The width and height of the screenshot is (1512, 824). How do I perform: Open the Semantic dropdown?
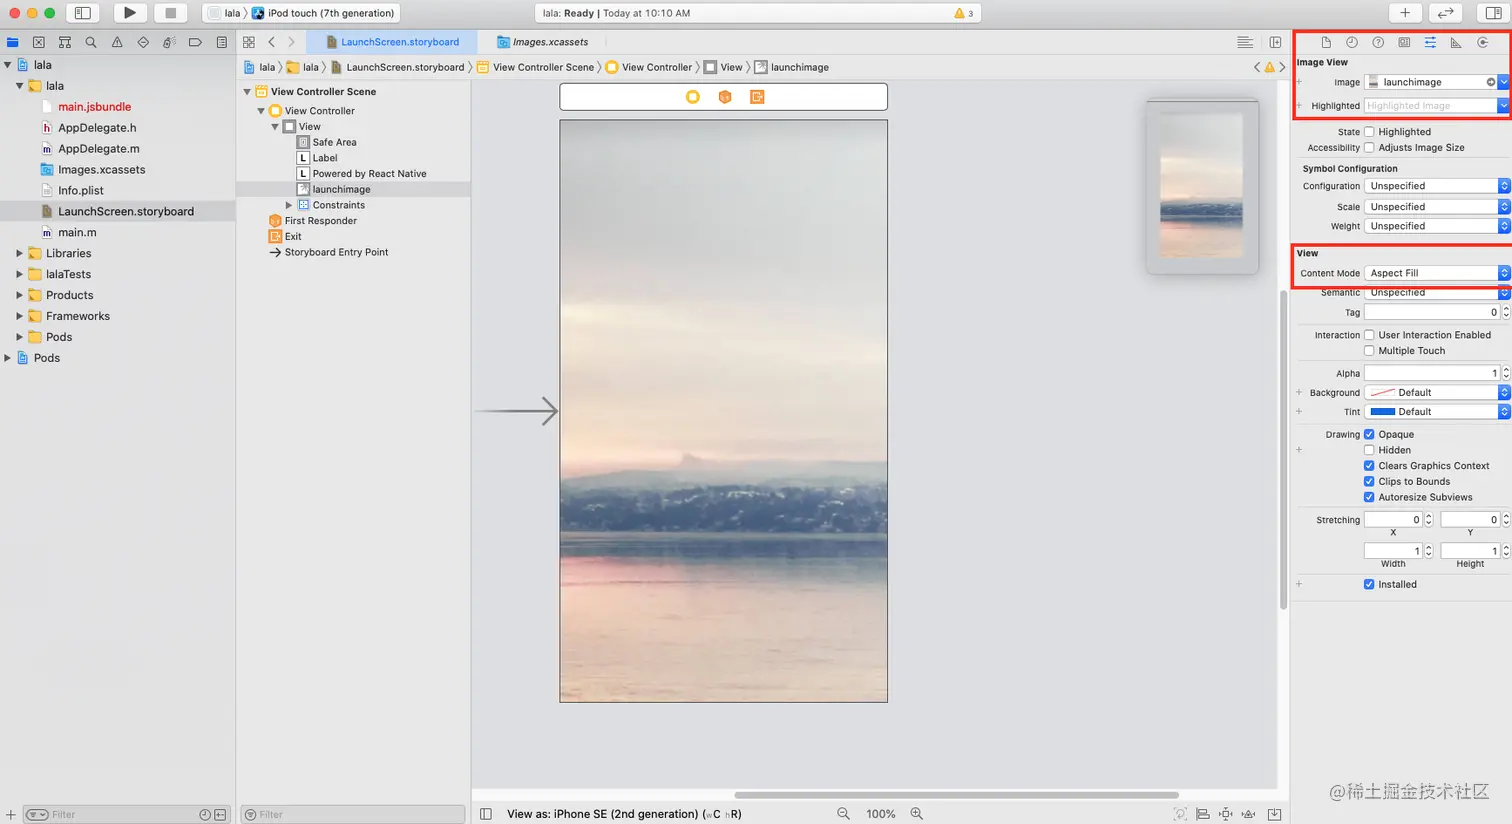tap(1437, 293)
